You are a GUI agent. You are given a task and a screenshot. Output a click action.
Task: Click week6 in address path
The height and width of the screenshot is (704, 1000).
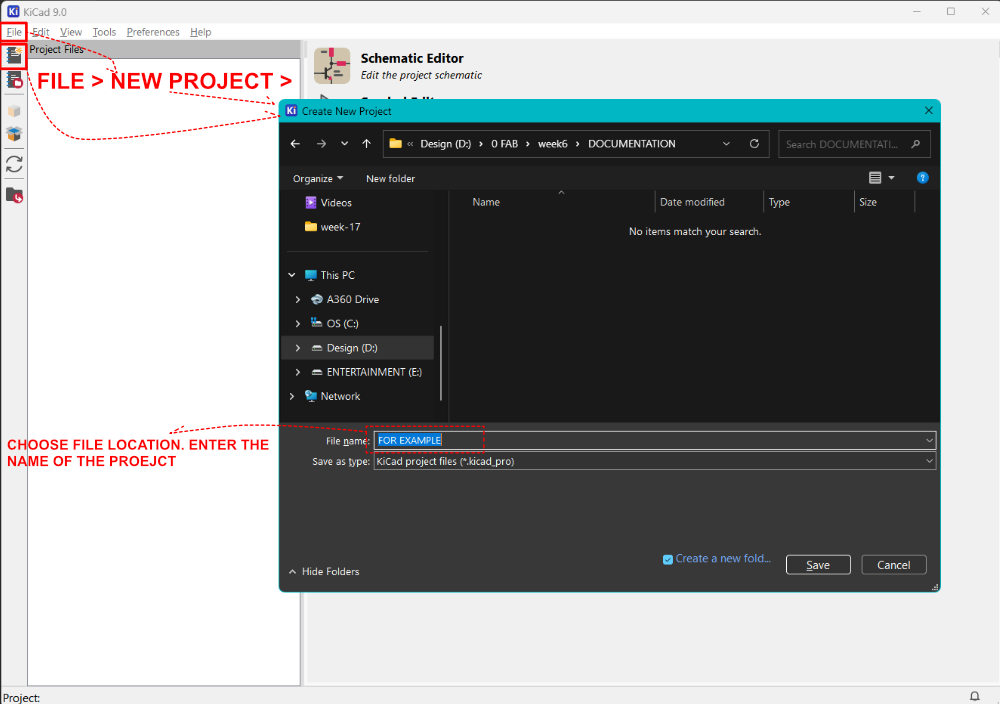click(x=552, y=144)
